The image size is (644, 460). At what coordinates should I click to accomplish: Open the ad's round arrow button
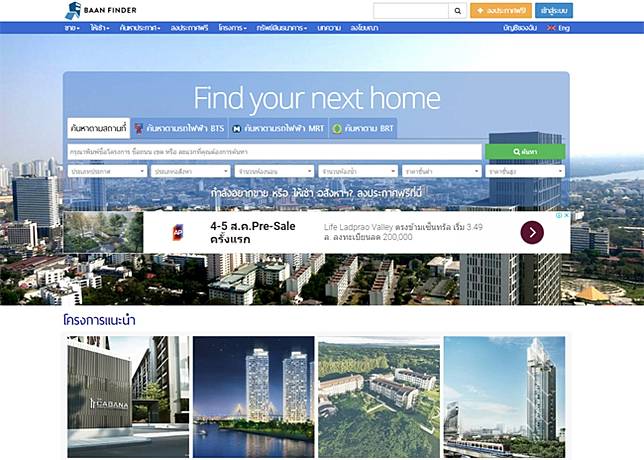tap(532, 232)
